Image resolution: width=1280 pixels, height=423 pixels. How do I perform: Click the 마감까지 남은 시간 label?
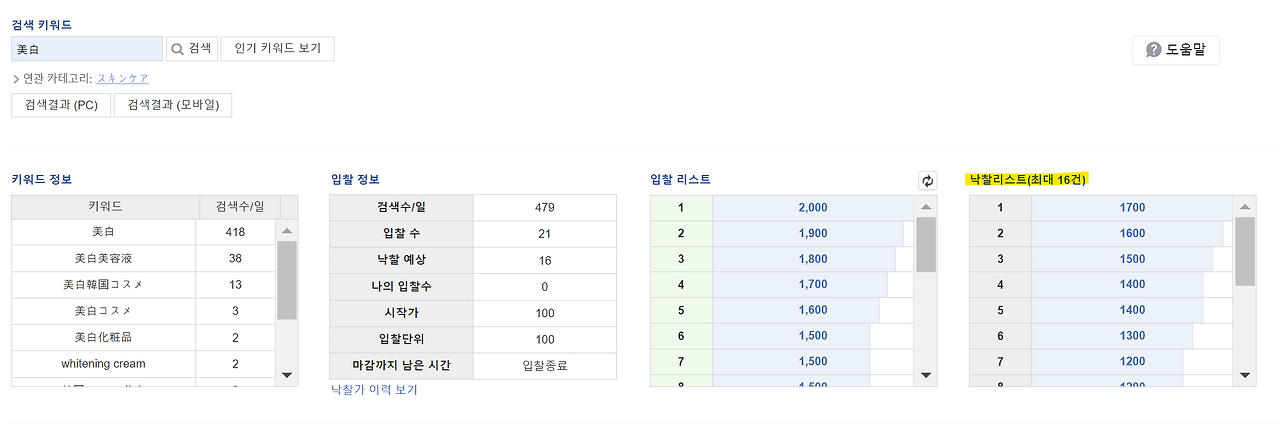[401, 366]
